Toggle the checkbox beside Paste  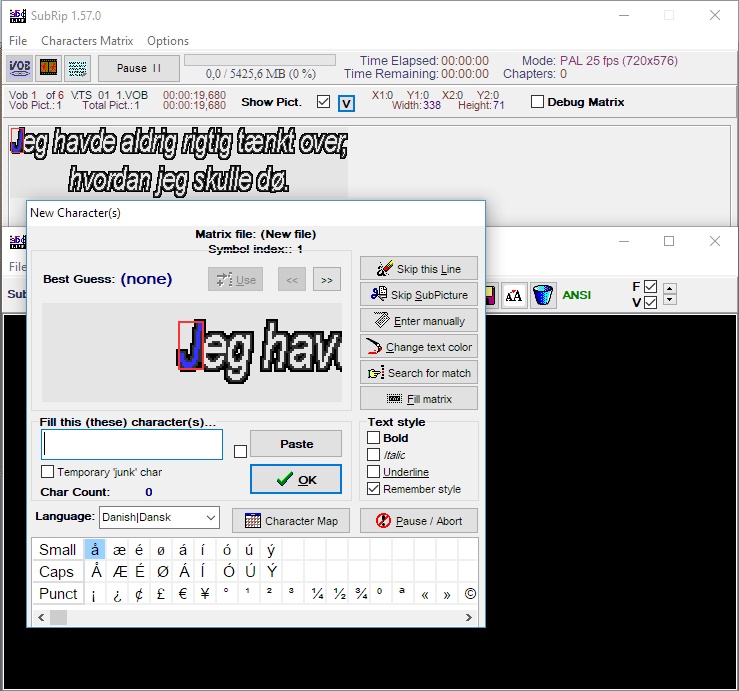240,451
